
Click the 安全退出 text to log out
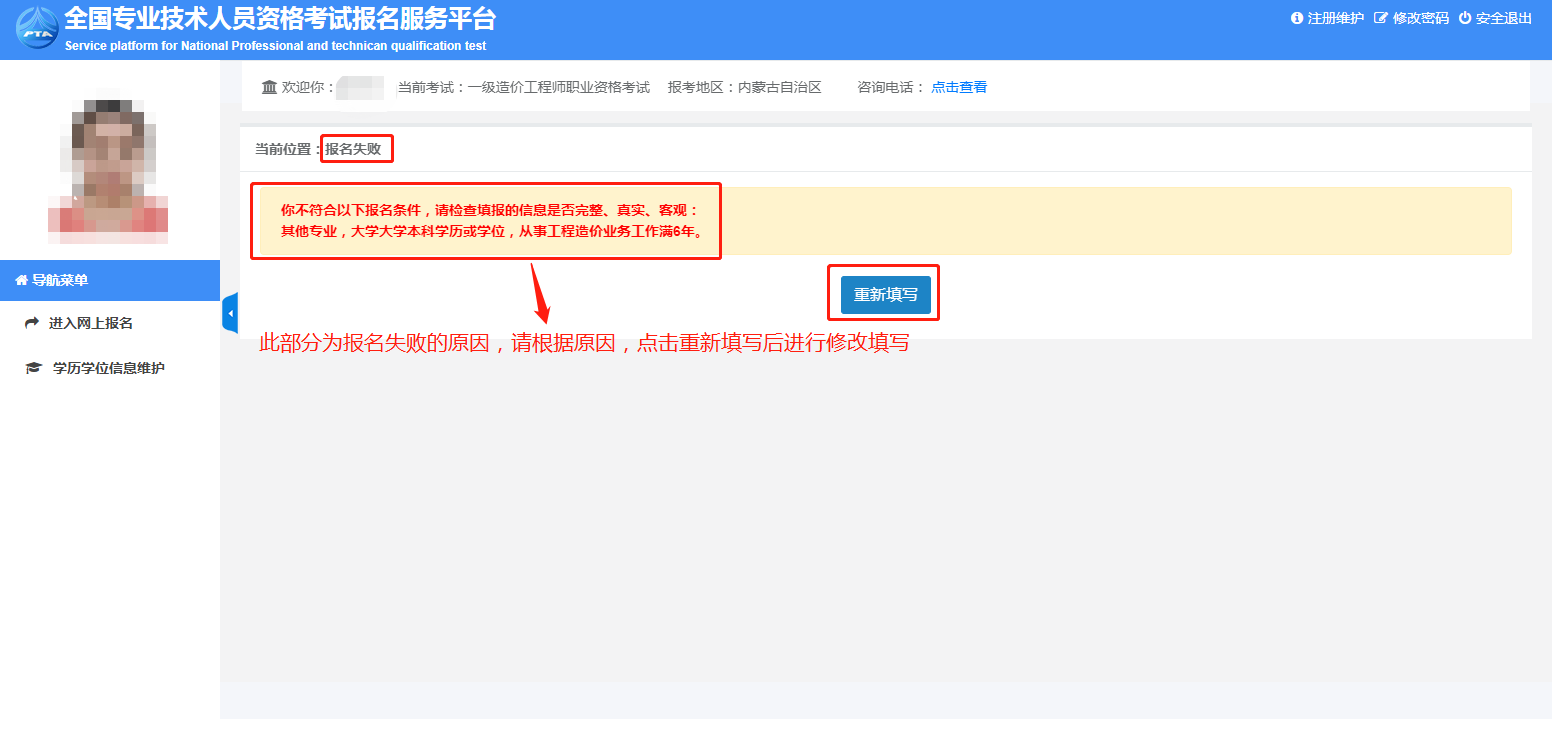click(x=1504, y=18)
